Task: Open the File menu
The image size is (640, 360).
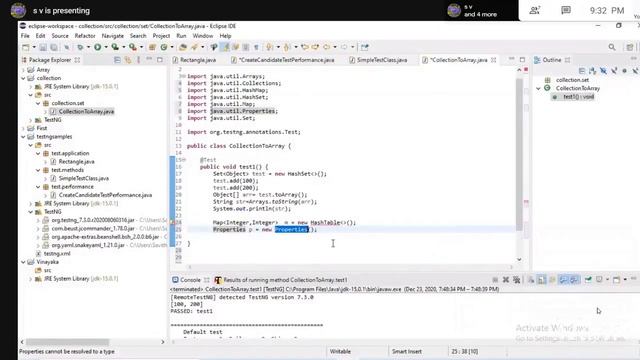Action: click(x=25, y=36)
